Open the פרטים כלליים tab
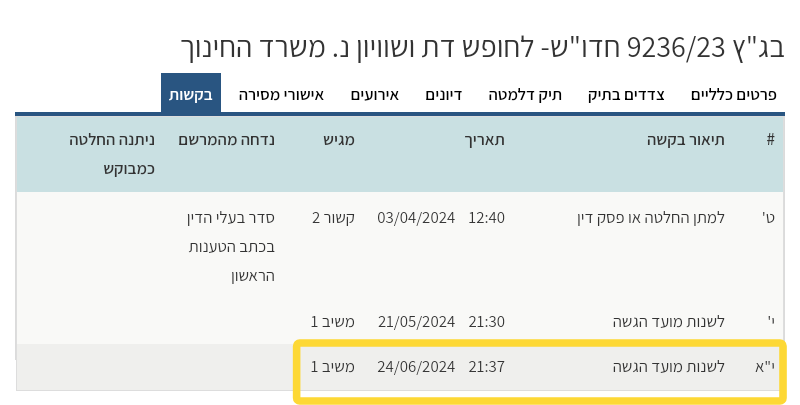800x405 pixels. click(x=734, y=96)
